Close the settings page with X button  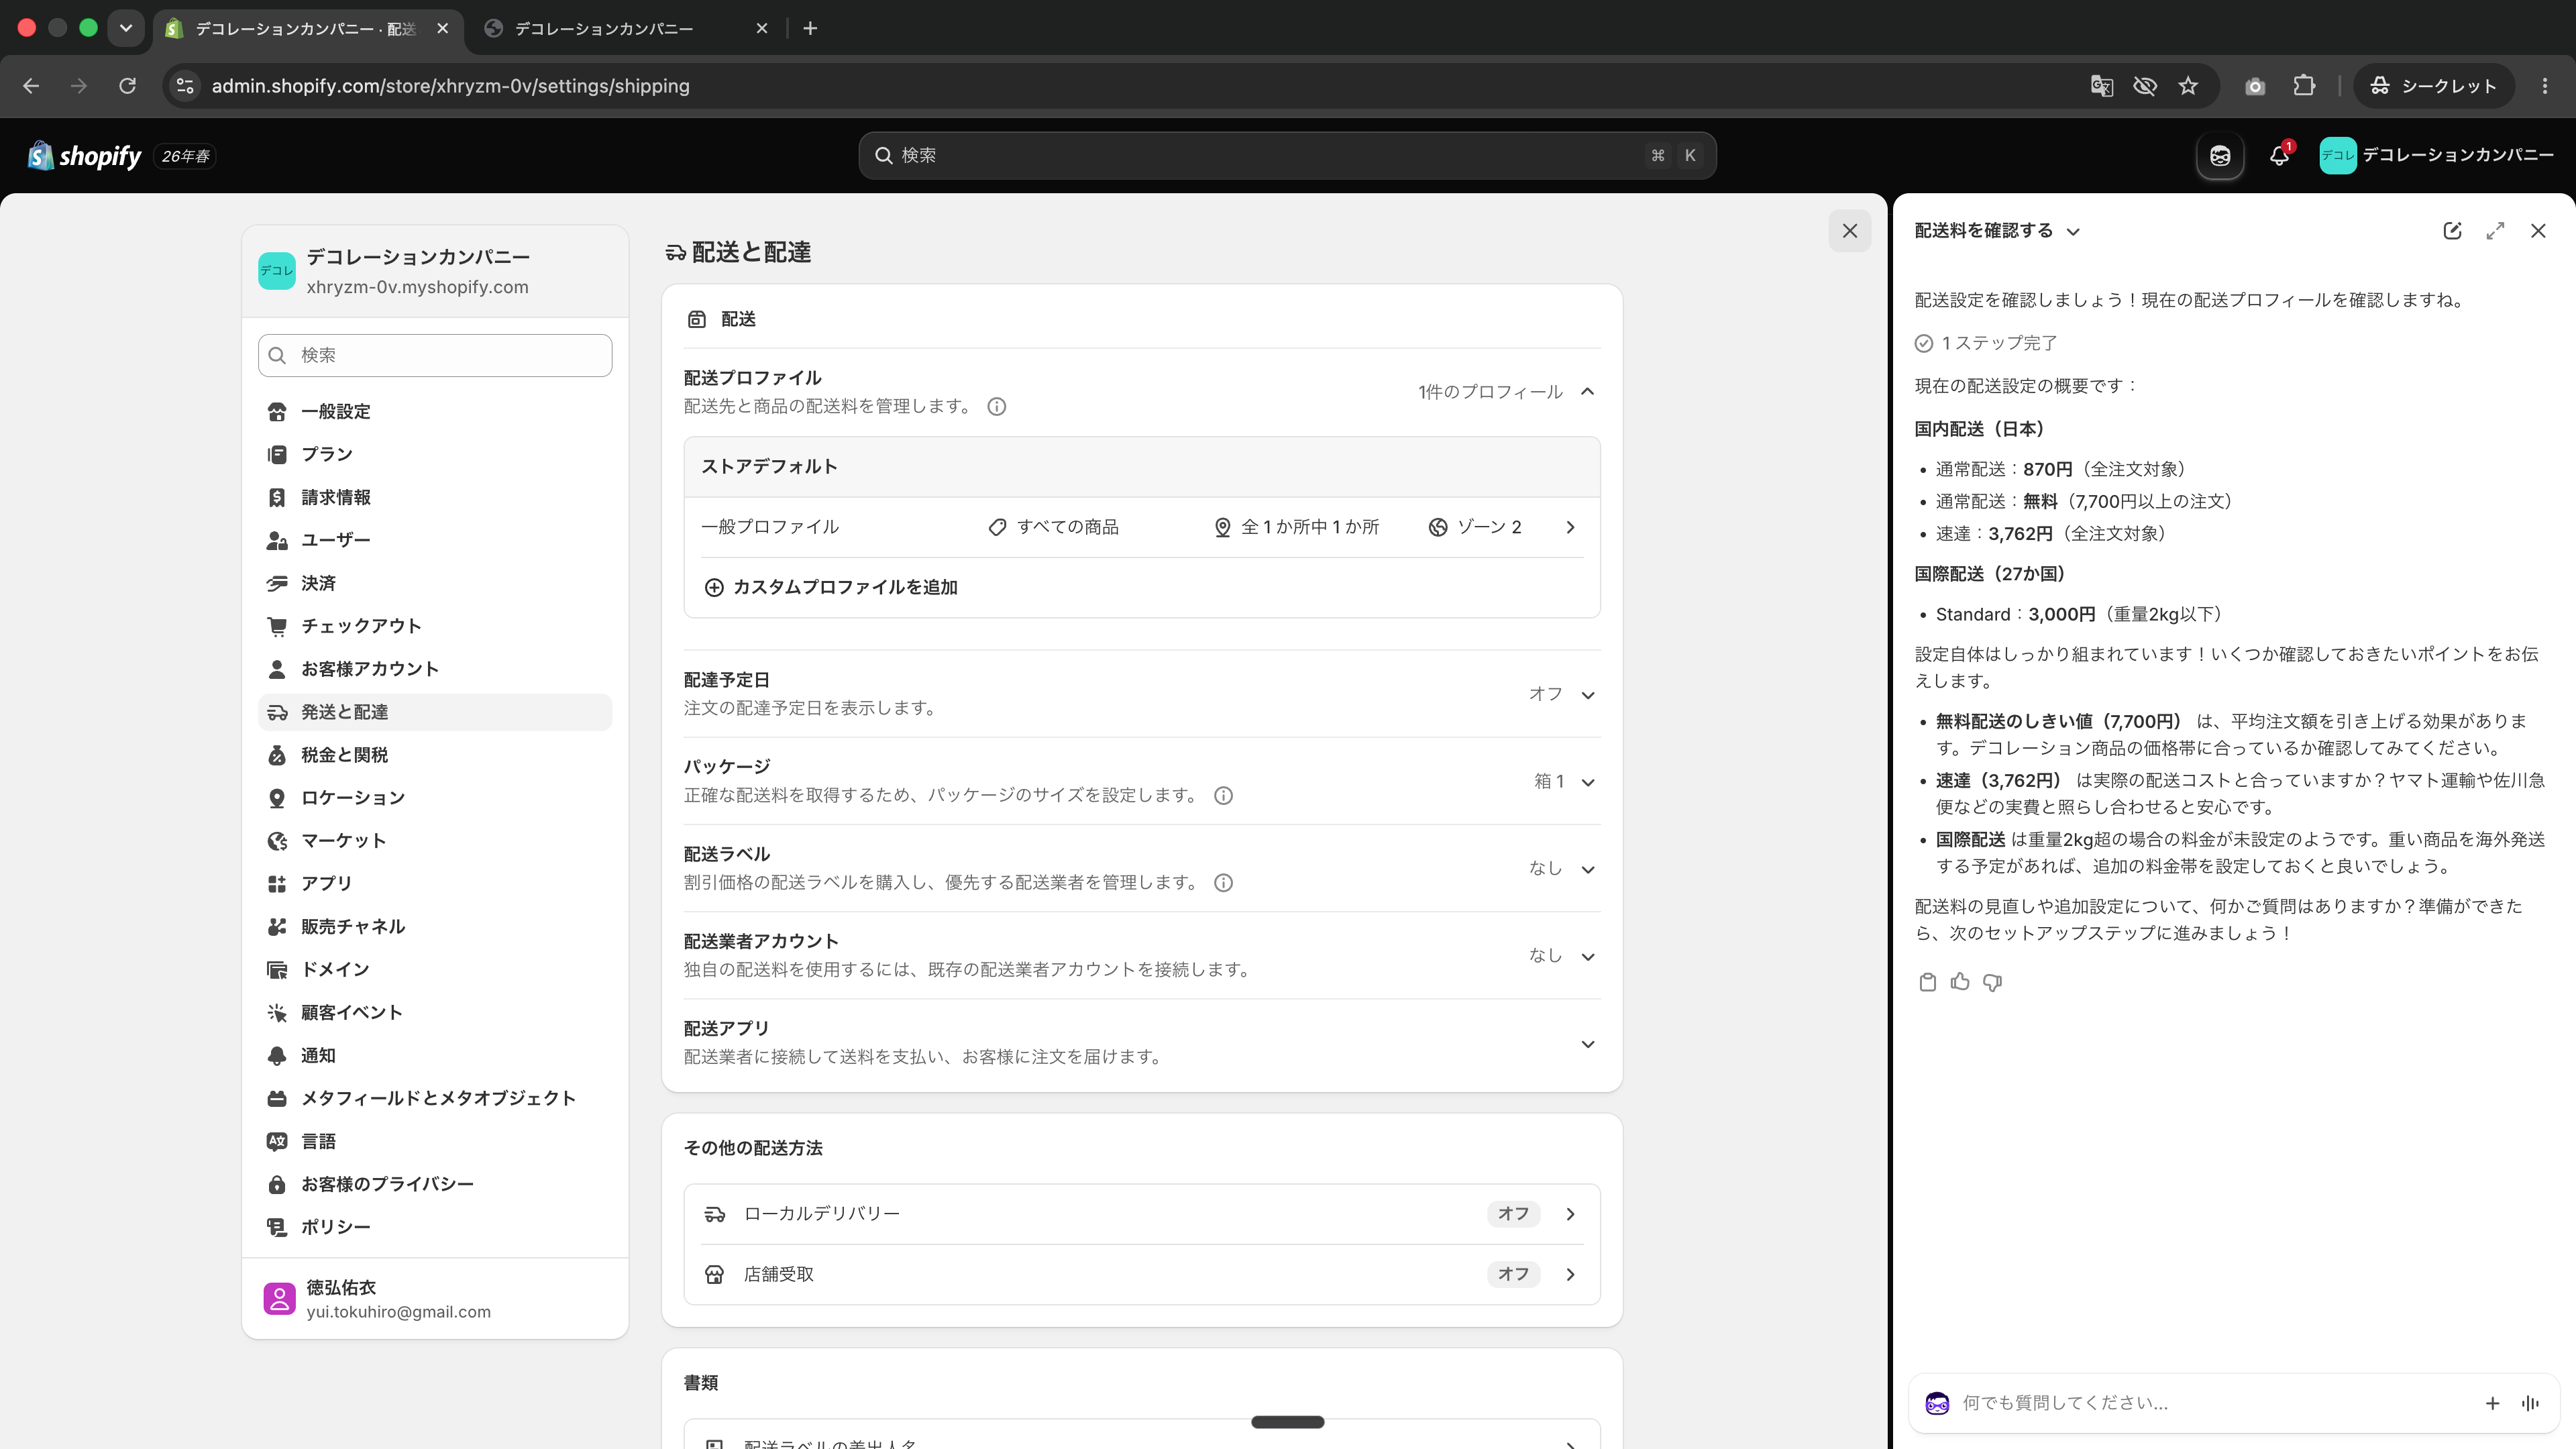click(1850, 231)
